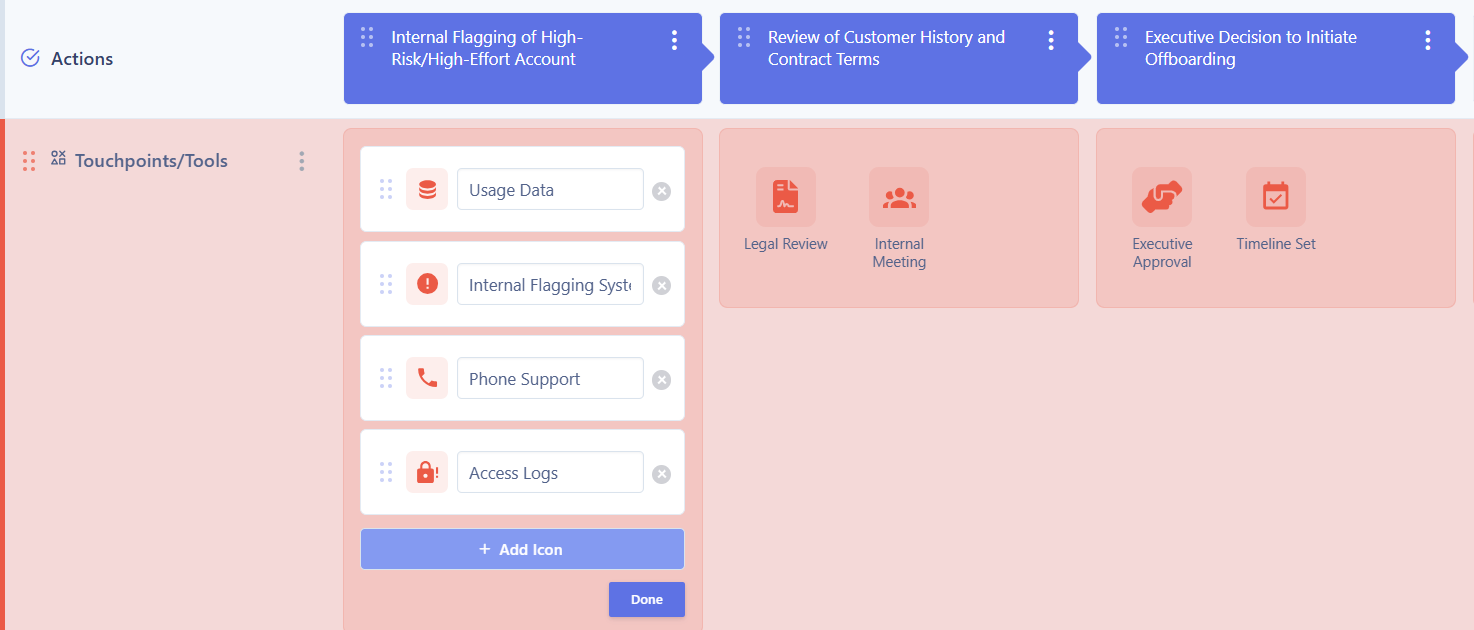Click the padlock icon beside Access Logs
The image size is (1474, 630).
427,471
